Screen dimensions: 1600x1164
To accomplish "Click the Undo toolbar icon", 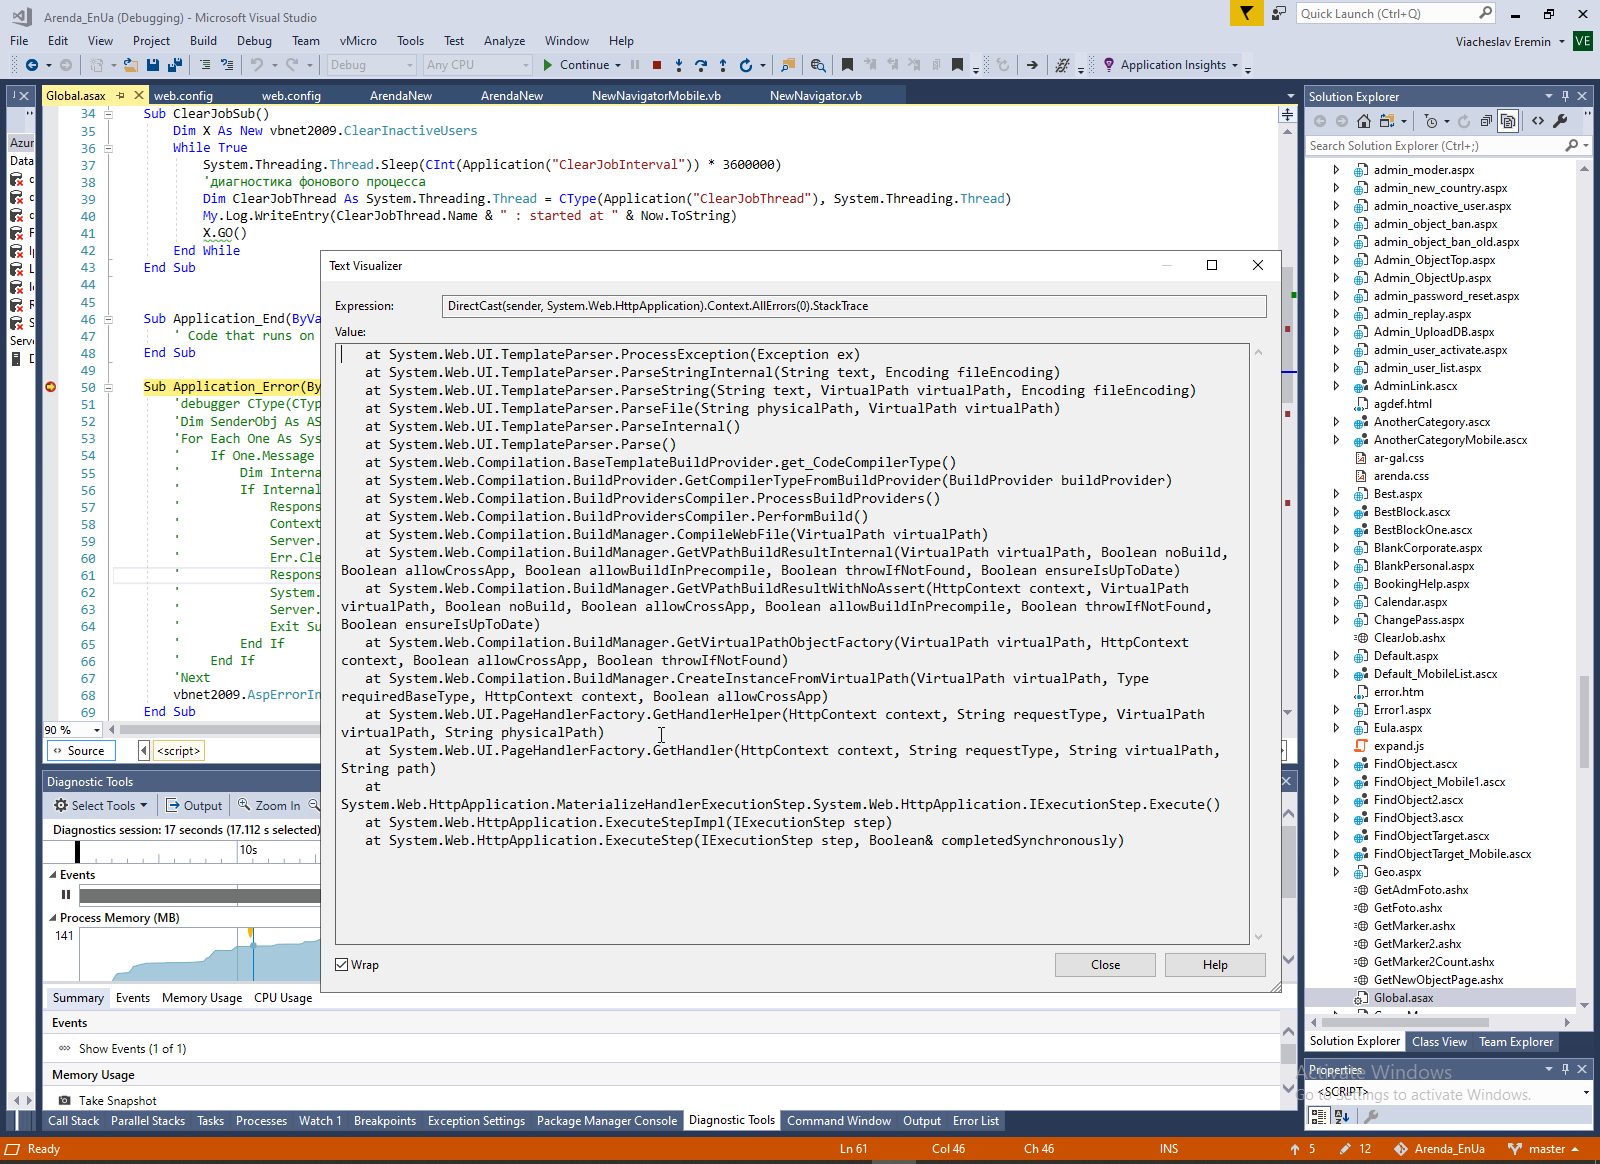I will (257, 65).
